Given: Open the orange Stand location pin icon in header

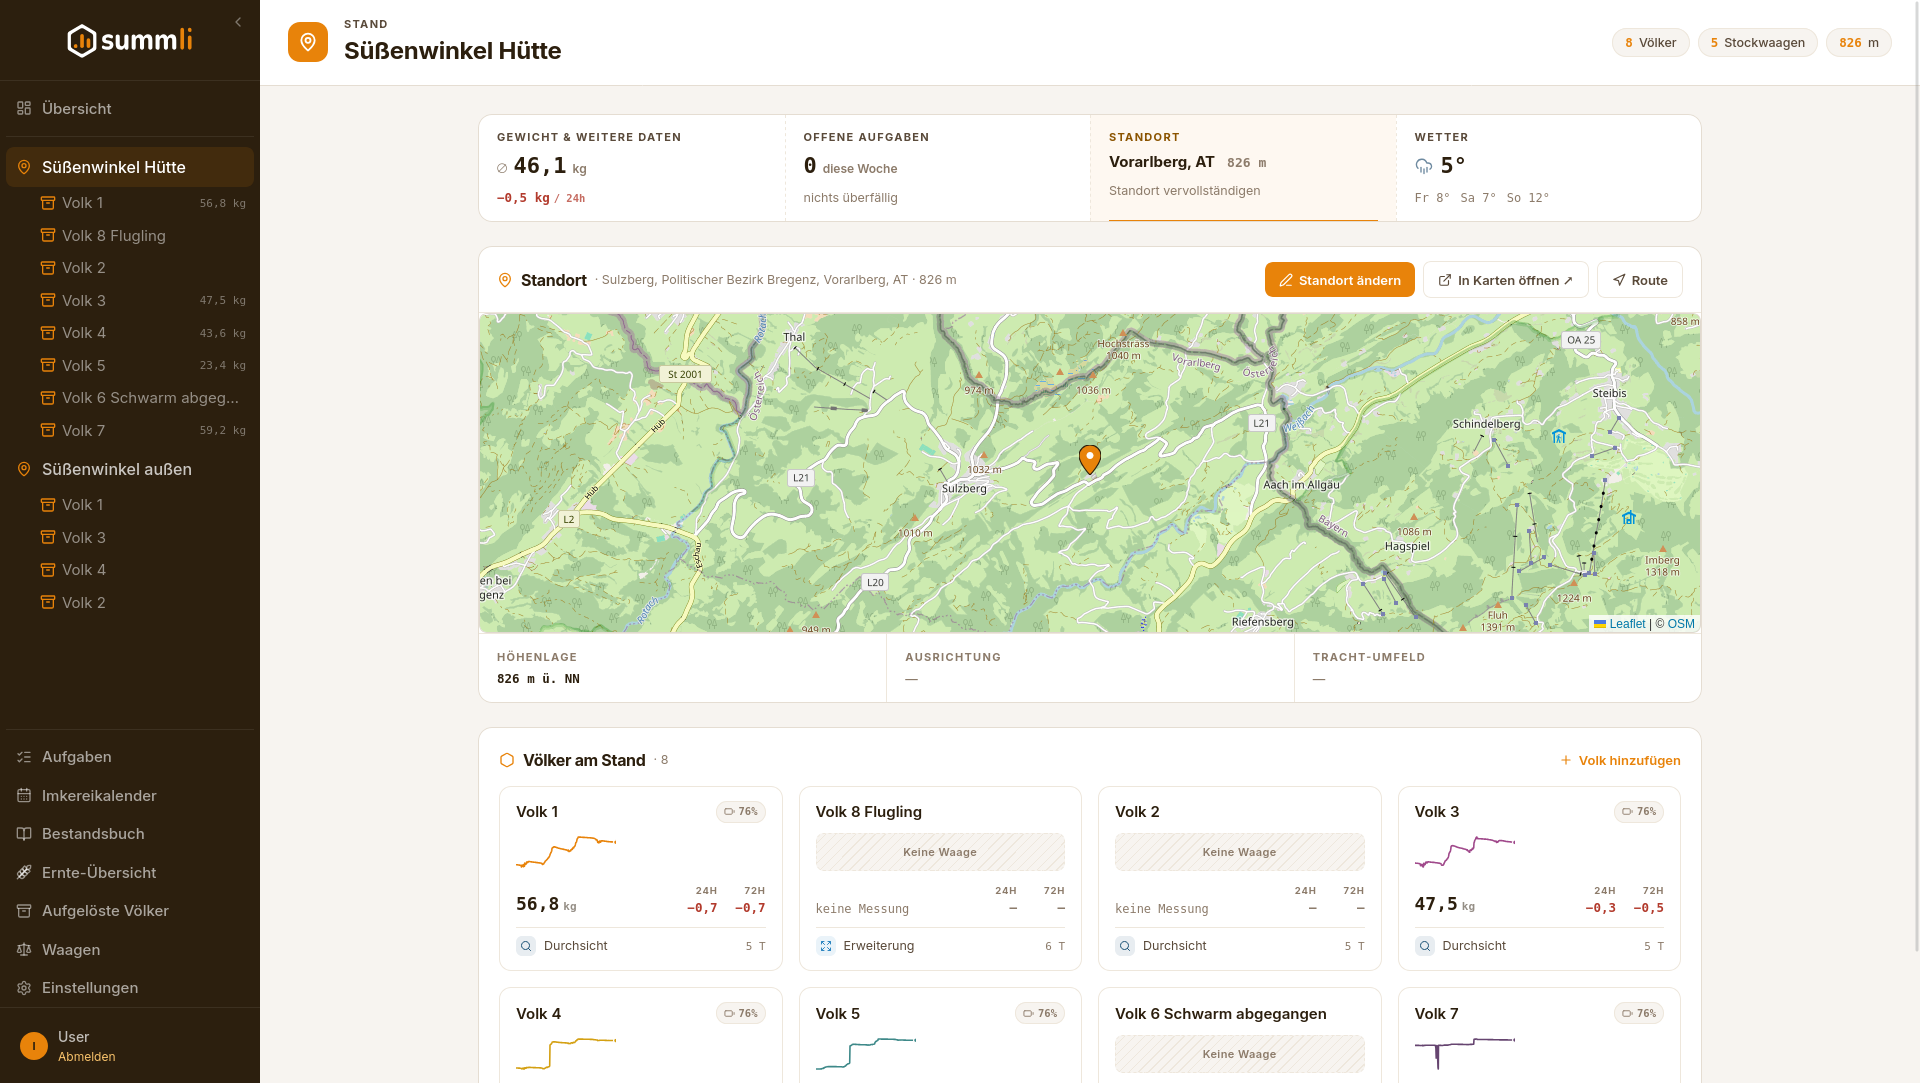Looking at the screenshot, I should (x=308, y=42).
